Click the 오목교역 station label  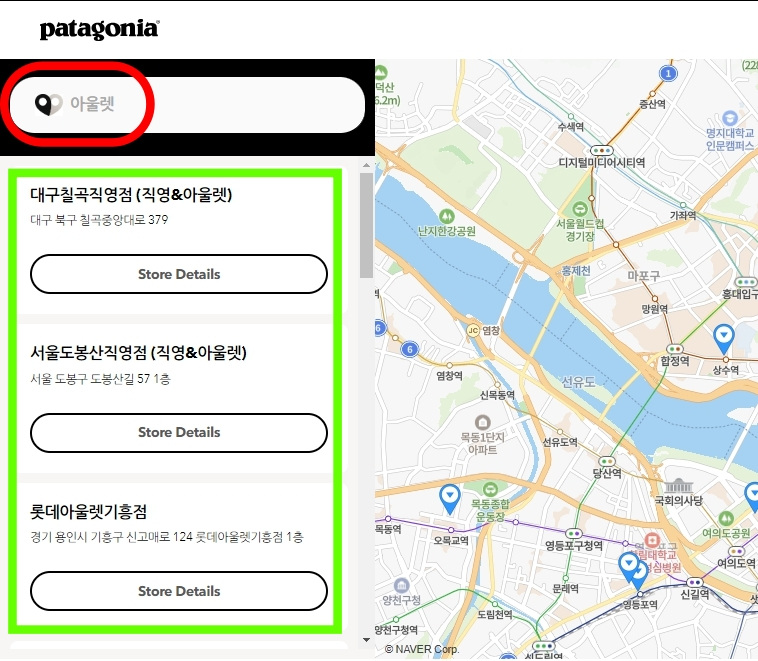pos(451,541)
